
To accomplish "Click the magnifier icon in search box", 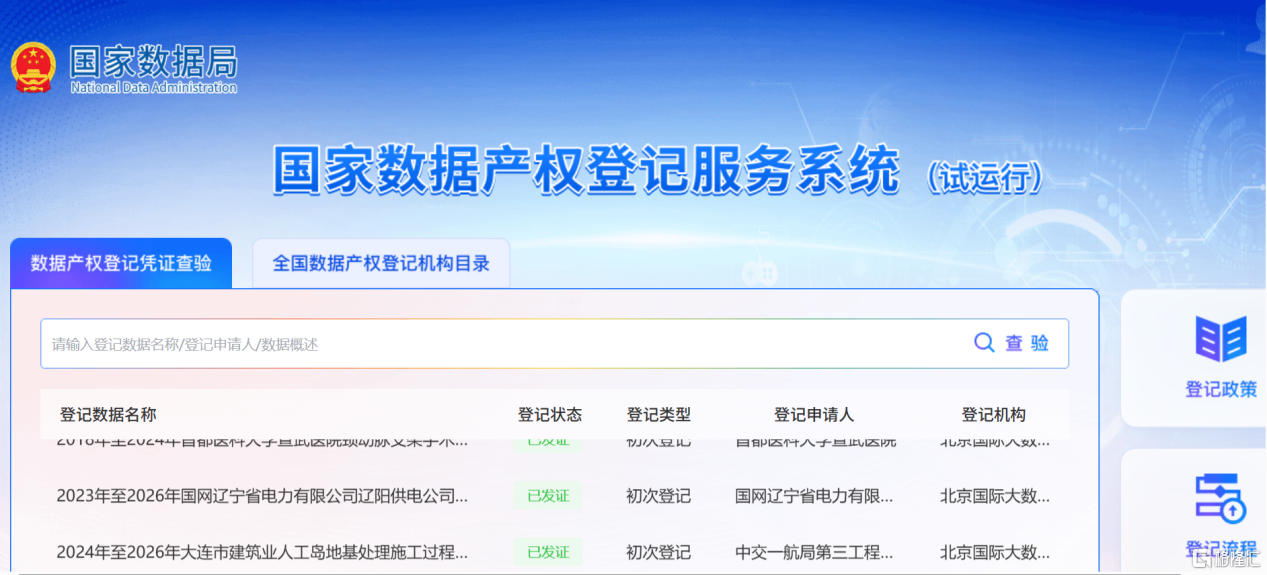I will tap(984, 343).
